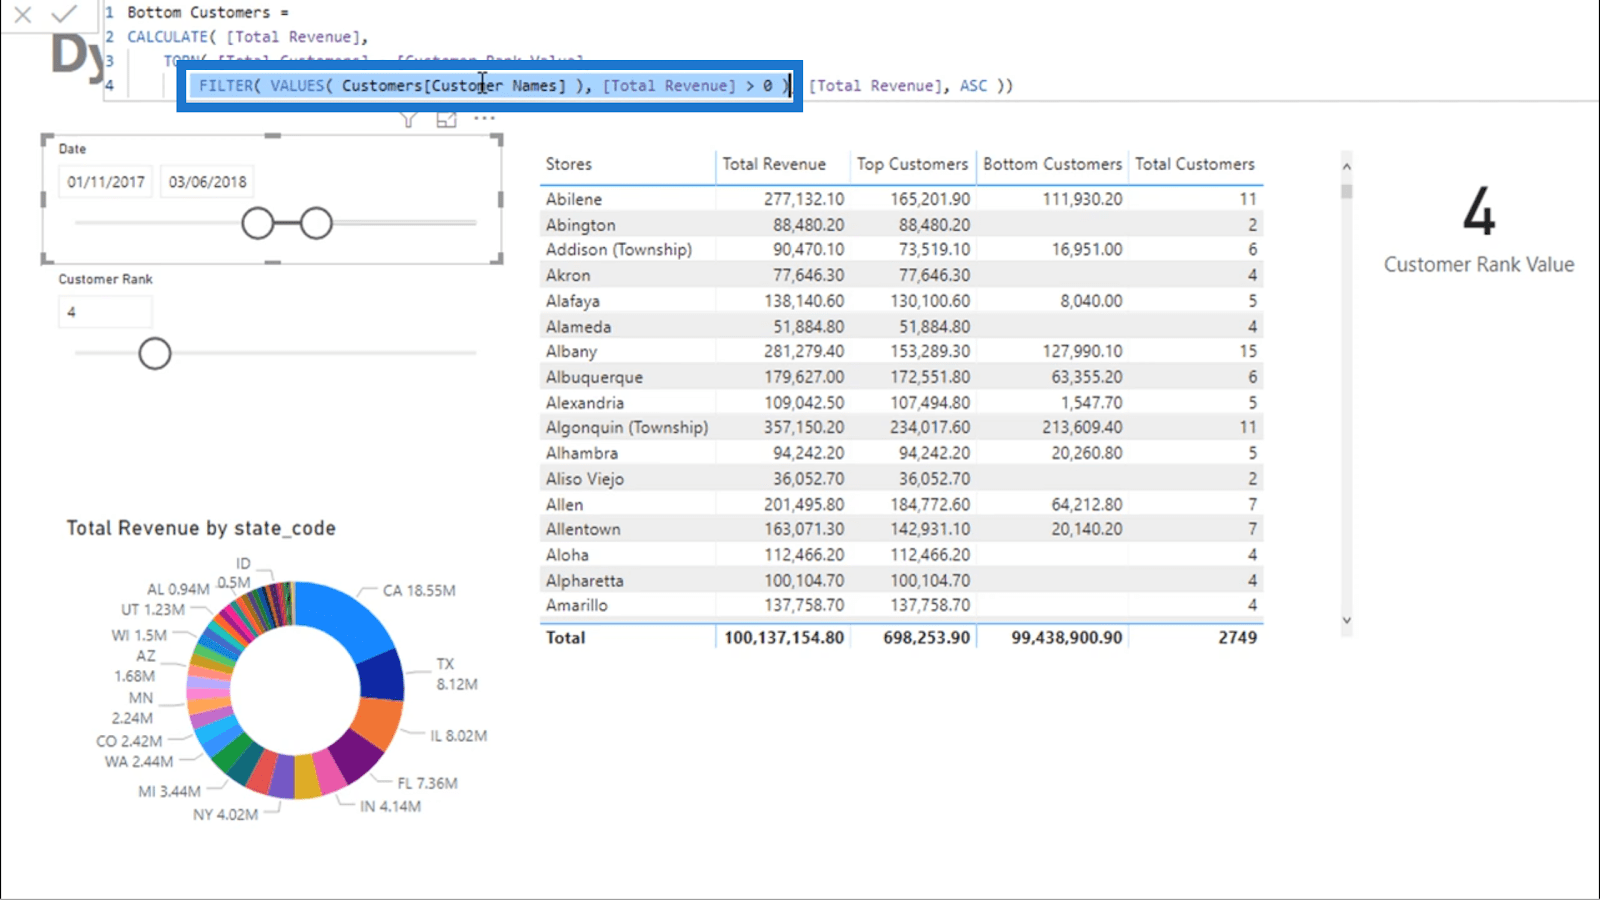Select the Algonquin (Township) row
This screenshot has width=1600, height=900.
point(900,427)
